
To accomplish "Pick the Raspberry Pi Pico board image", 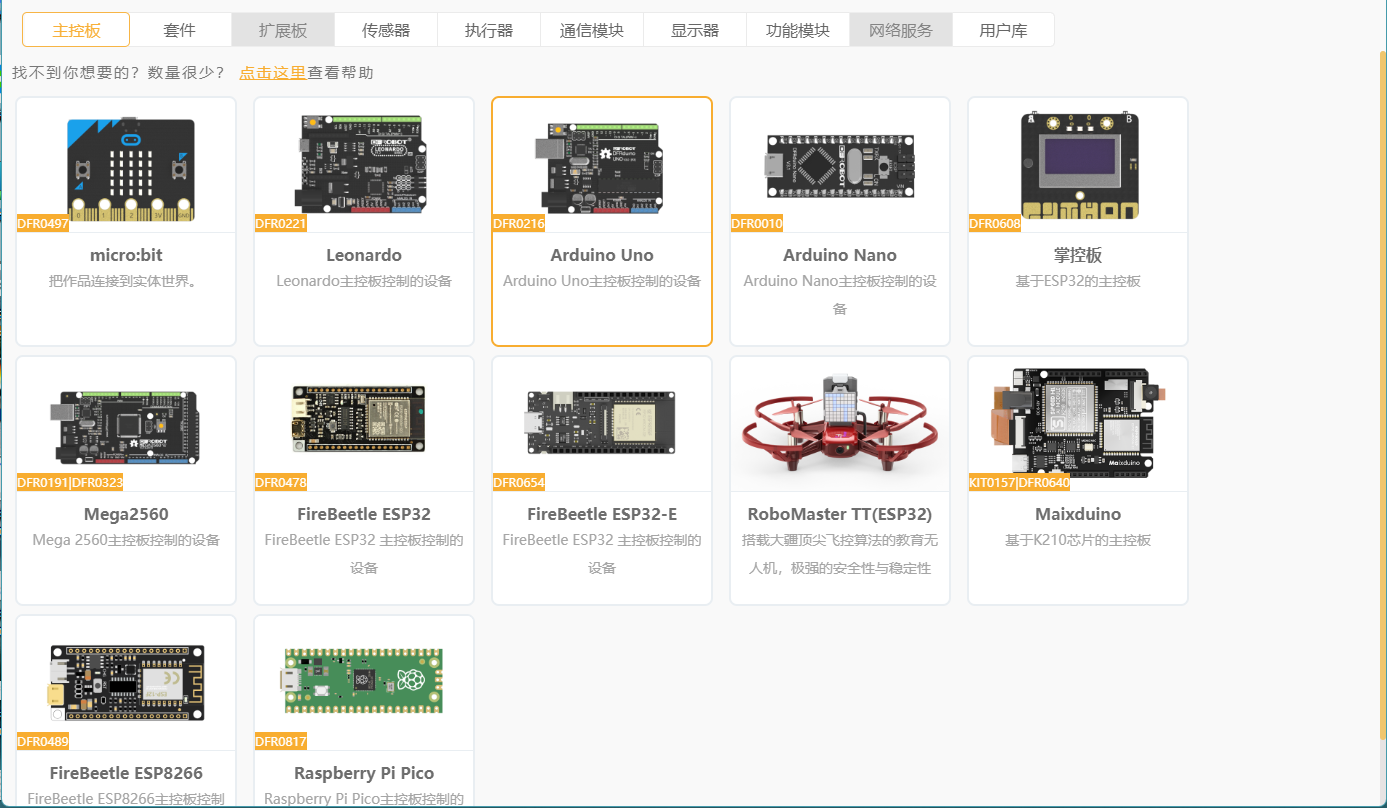I will click(x=364, y=681).
